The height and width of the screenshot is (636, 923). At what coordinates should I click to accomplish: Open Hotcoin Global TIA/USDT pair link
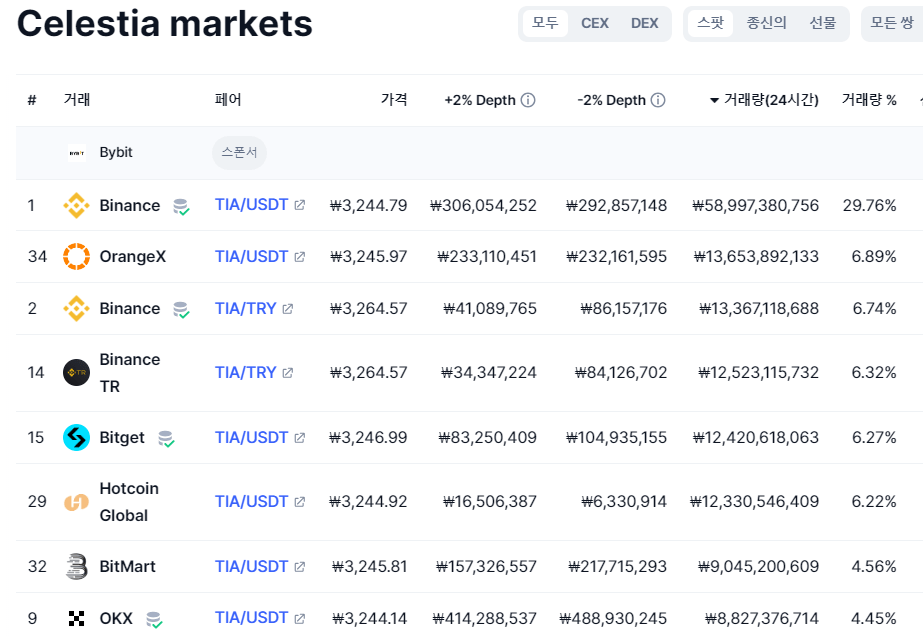click(251, 502)
